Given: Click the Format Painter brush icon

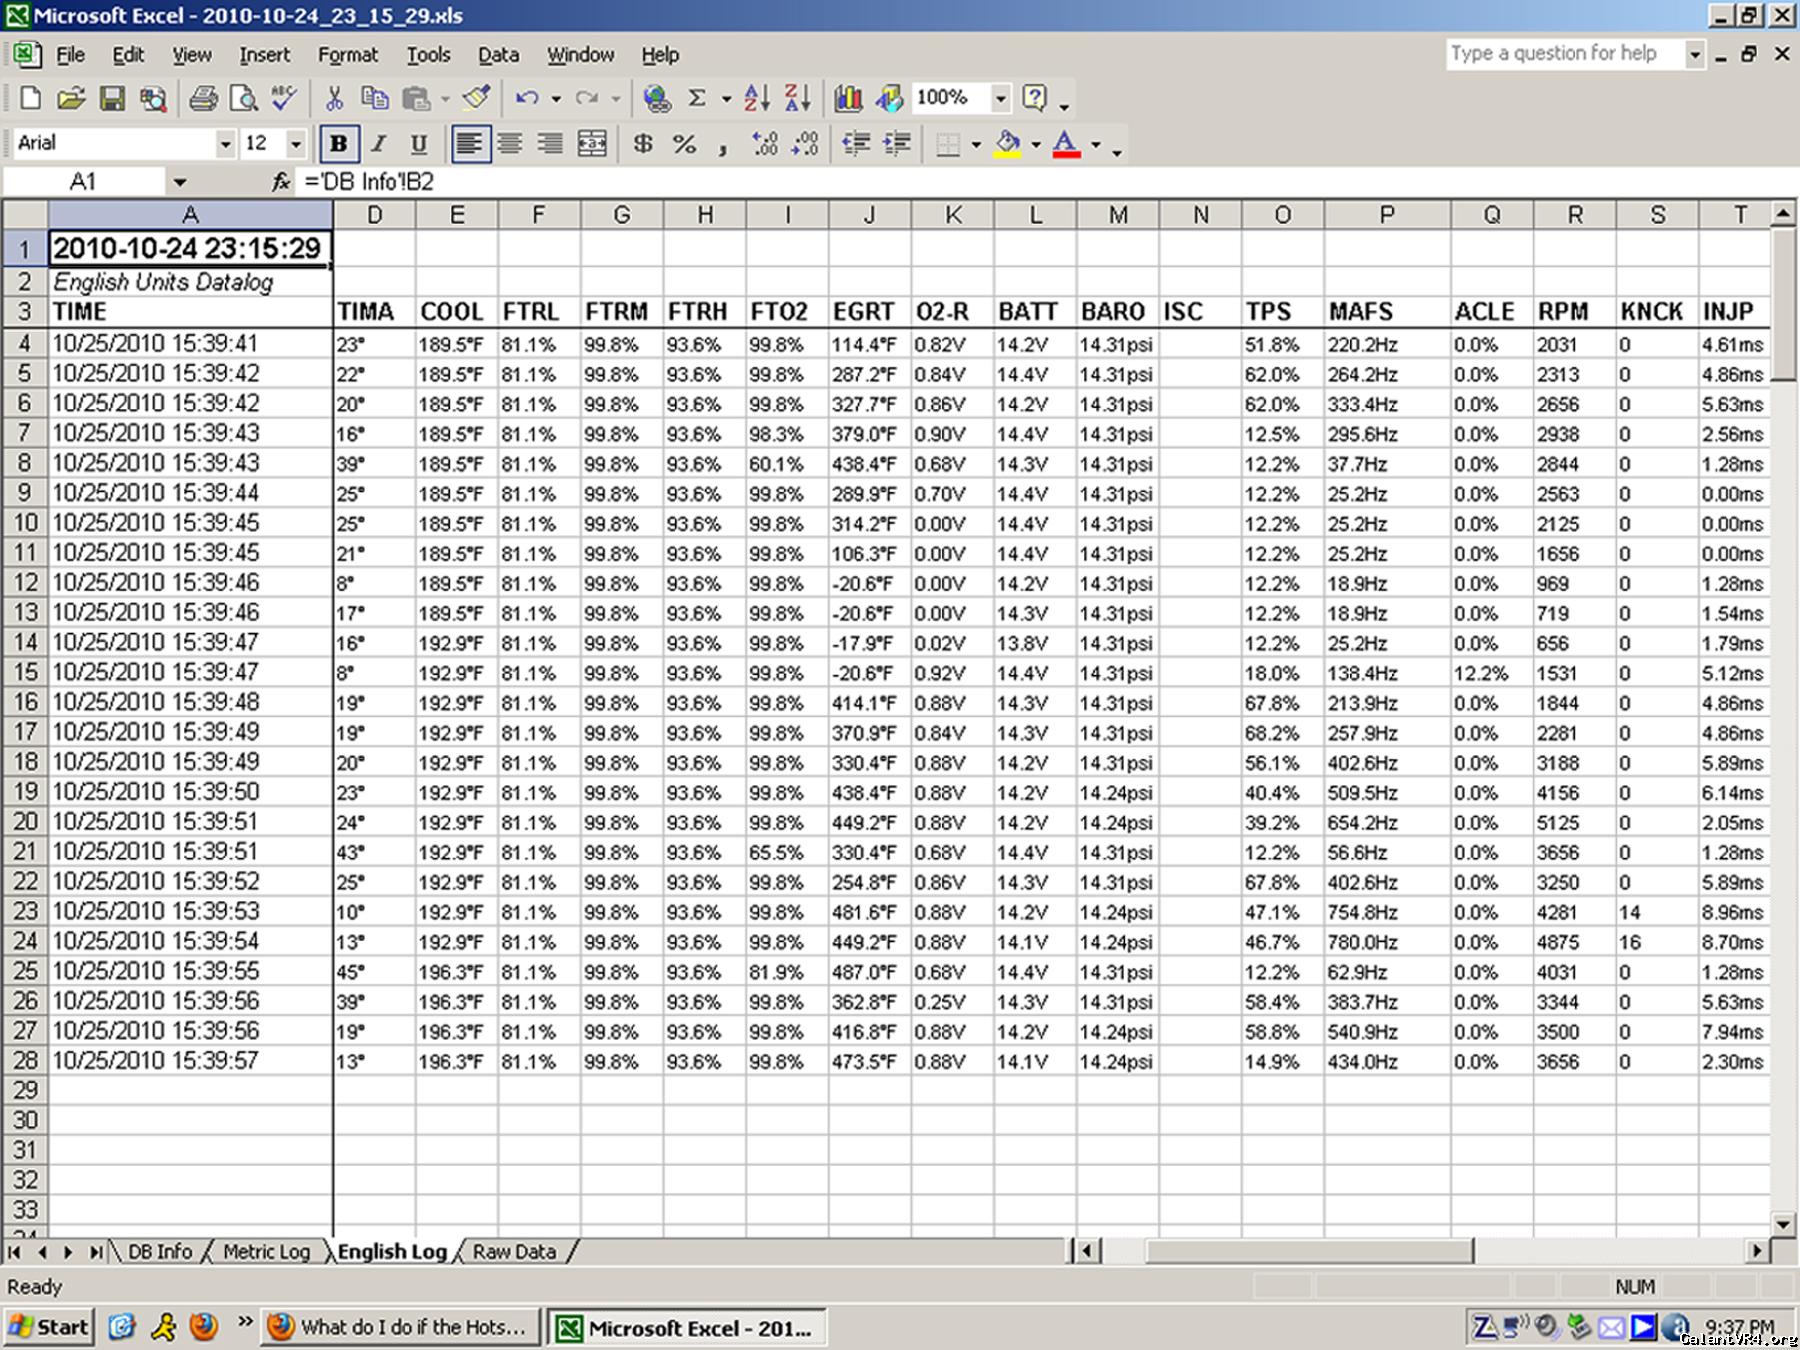Looking at the screenshot, I should (477, 98).
